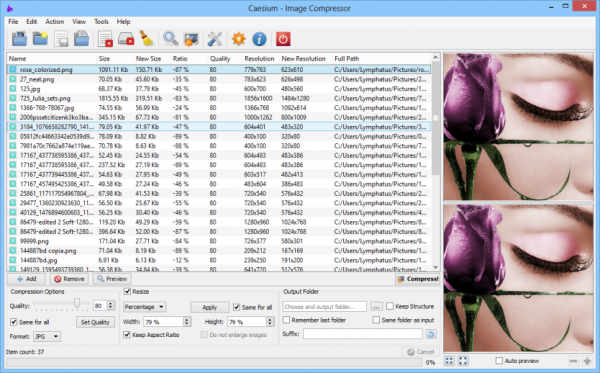This screenshot has height=373, width=600.
Task: Click the Open List folder icon
Action: (82, 39)
